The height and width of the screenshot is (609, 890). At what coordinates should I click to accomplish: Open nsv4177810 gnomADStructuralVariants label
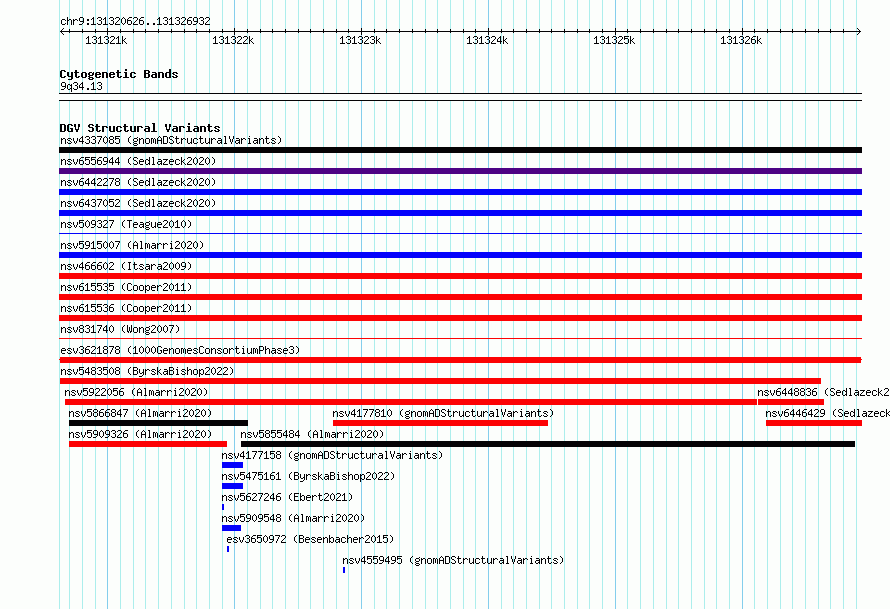(x=443, y=413)
